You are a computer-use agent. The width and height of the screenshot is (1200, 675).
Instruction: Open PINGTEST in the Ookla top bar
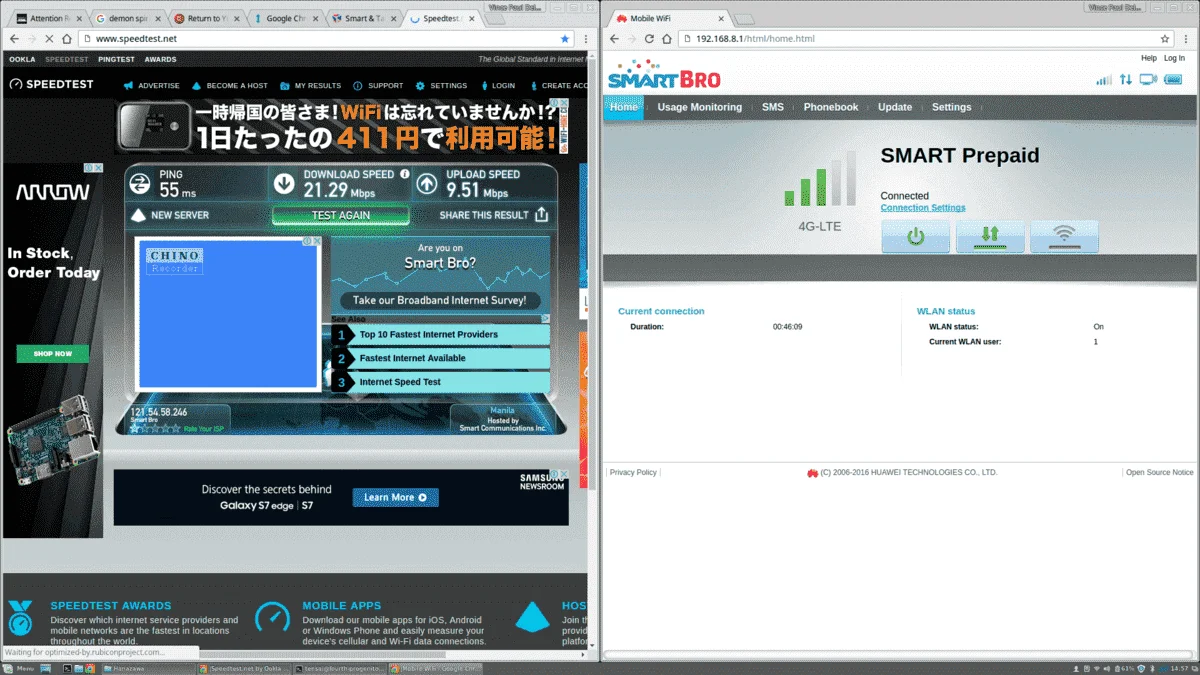coord(117,59)
